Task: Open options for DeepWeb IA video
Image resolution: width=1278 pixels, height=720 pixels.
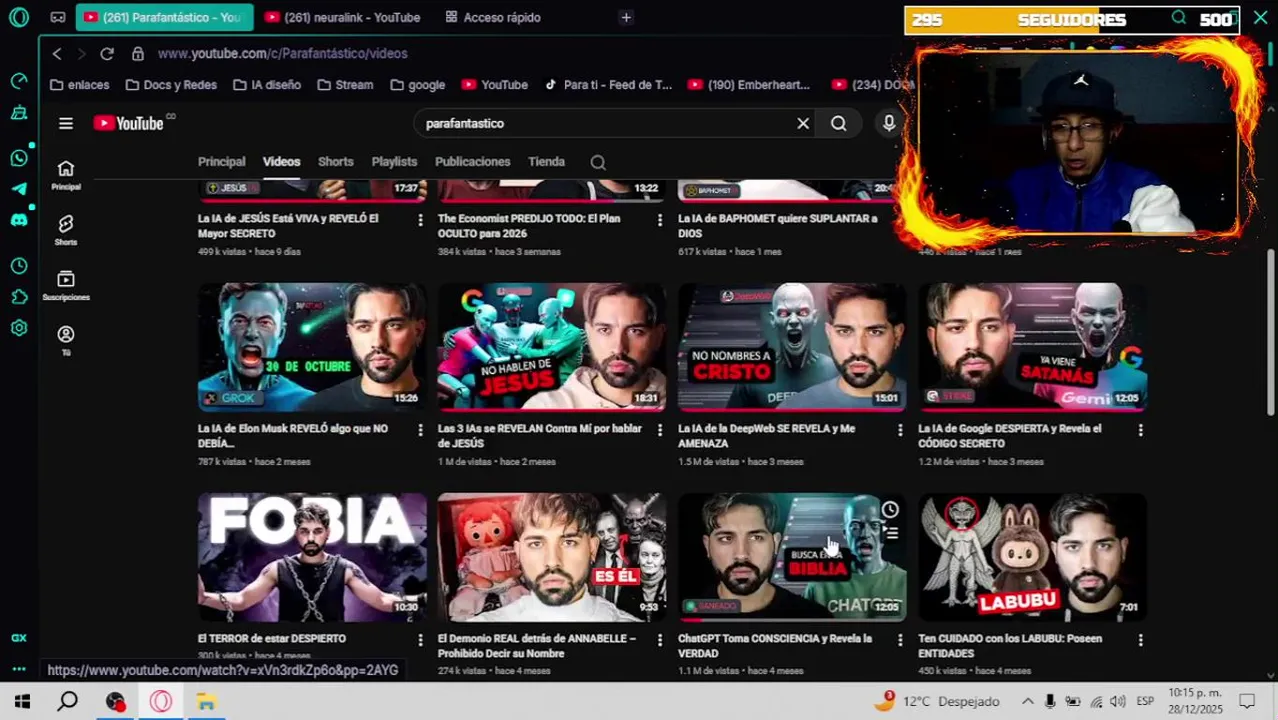Action: point(900,430)
